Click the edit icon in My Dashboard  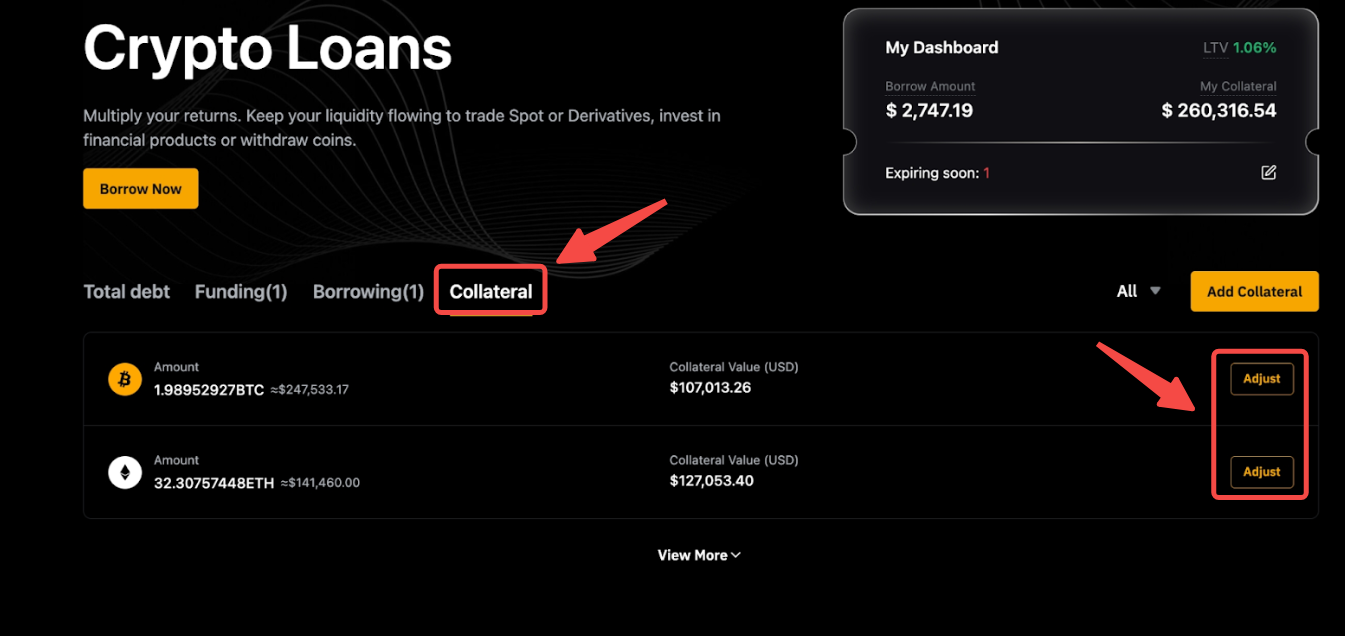click(x=1268, y=173)
